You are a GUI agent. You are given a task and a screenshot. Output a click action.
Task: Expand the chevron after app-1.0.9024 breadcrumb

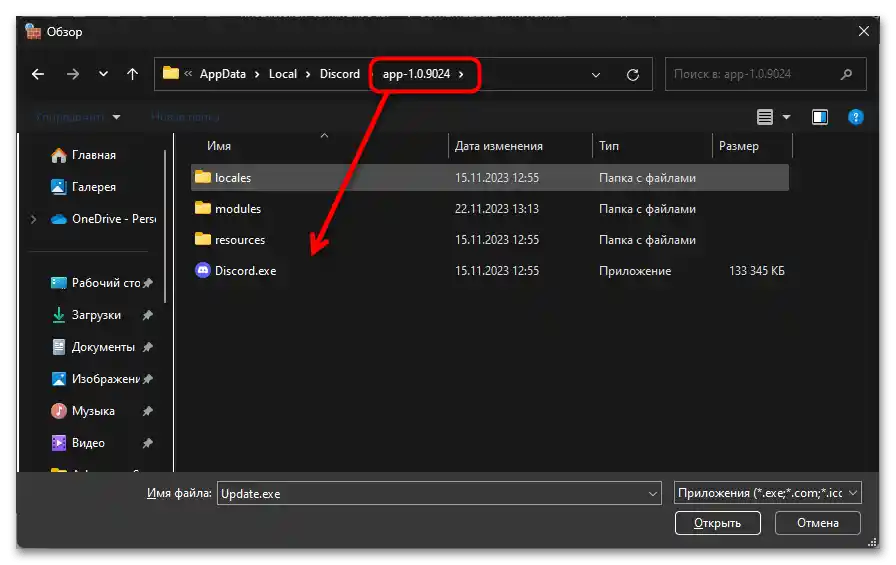[x=461, y=74]
